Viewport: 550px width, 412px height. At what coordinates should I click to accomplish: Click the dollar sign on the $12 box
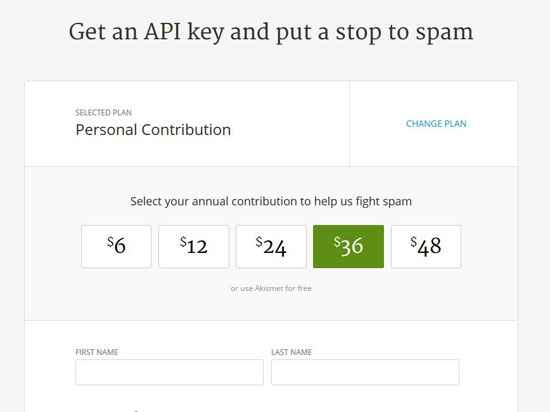click(183, 242)
